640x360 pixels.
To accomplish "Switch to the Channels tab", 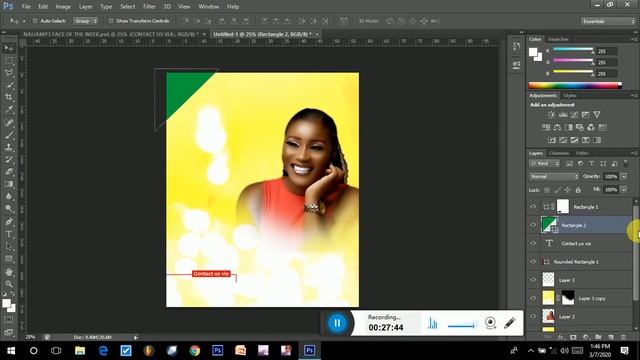I will click(559, 153).
